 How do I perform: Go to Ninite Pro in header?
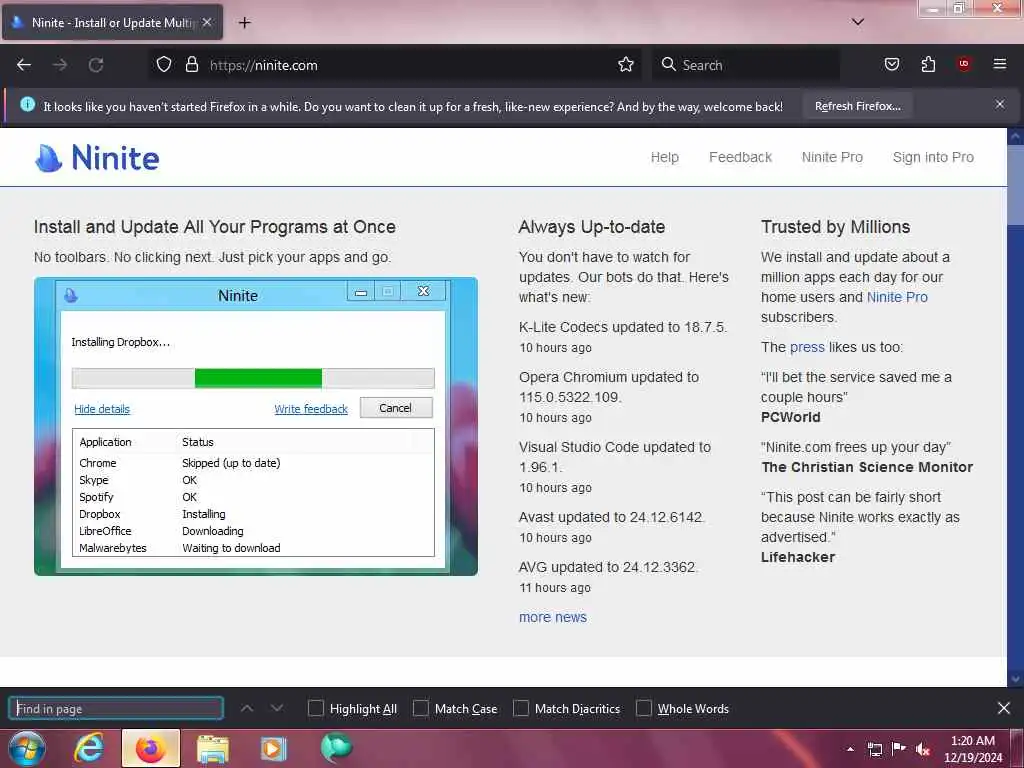tap(832, 157)
